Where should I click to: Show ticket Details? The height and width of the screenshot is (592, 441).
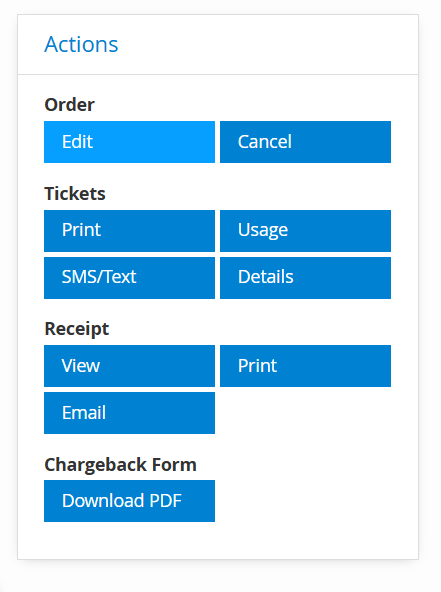[x=305, y=278]
